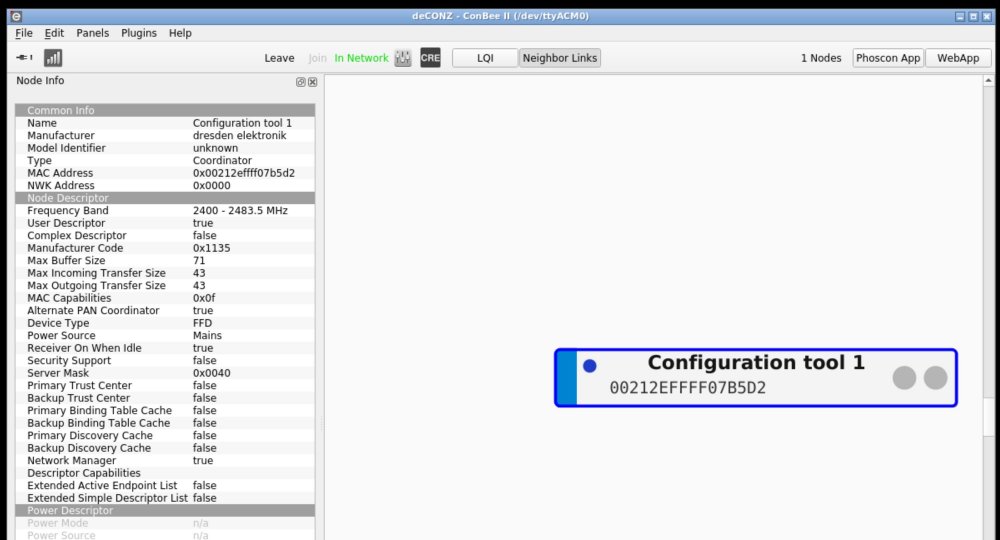1000x540 pixels.
Task: Open the Phoscon App
Action: coord(888,58)
